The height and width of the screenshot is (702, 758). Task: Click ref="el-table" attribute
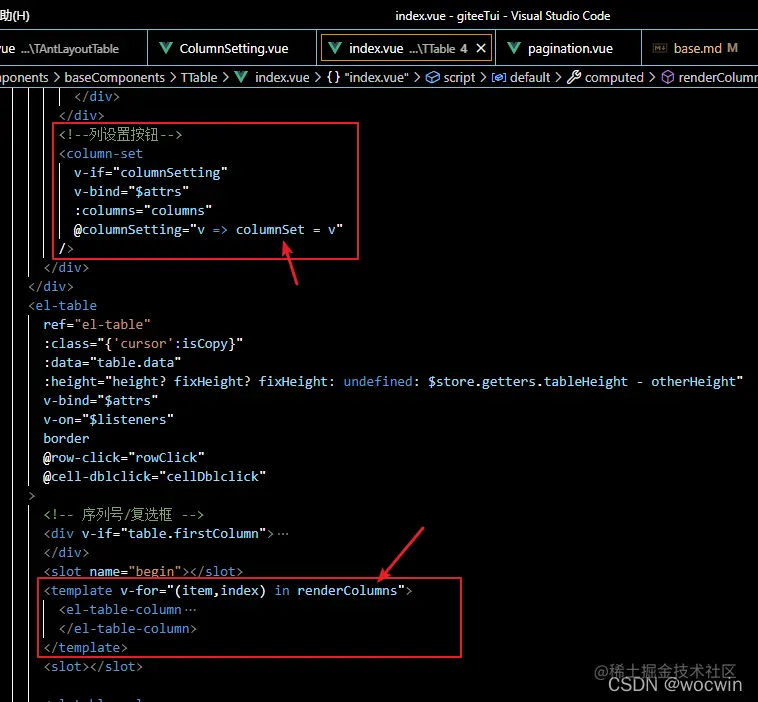pos(97,324)
